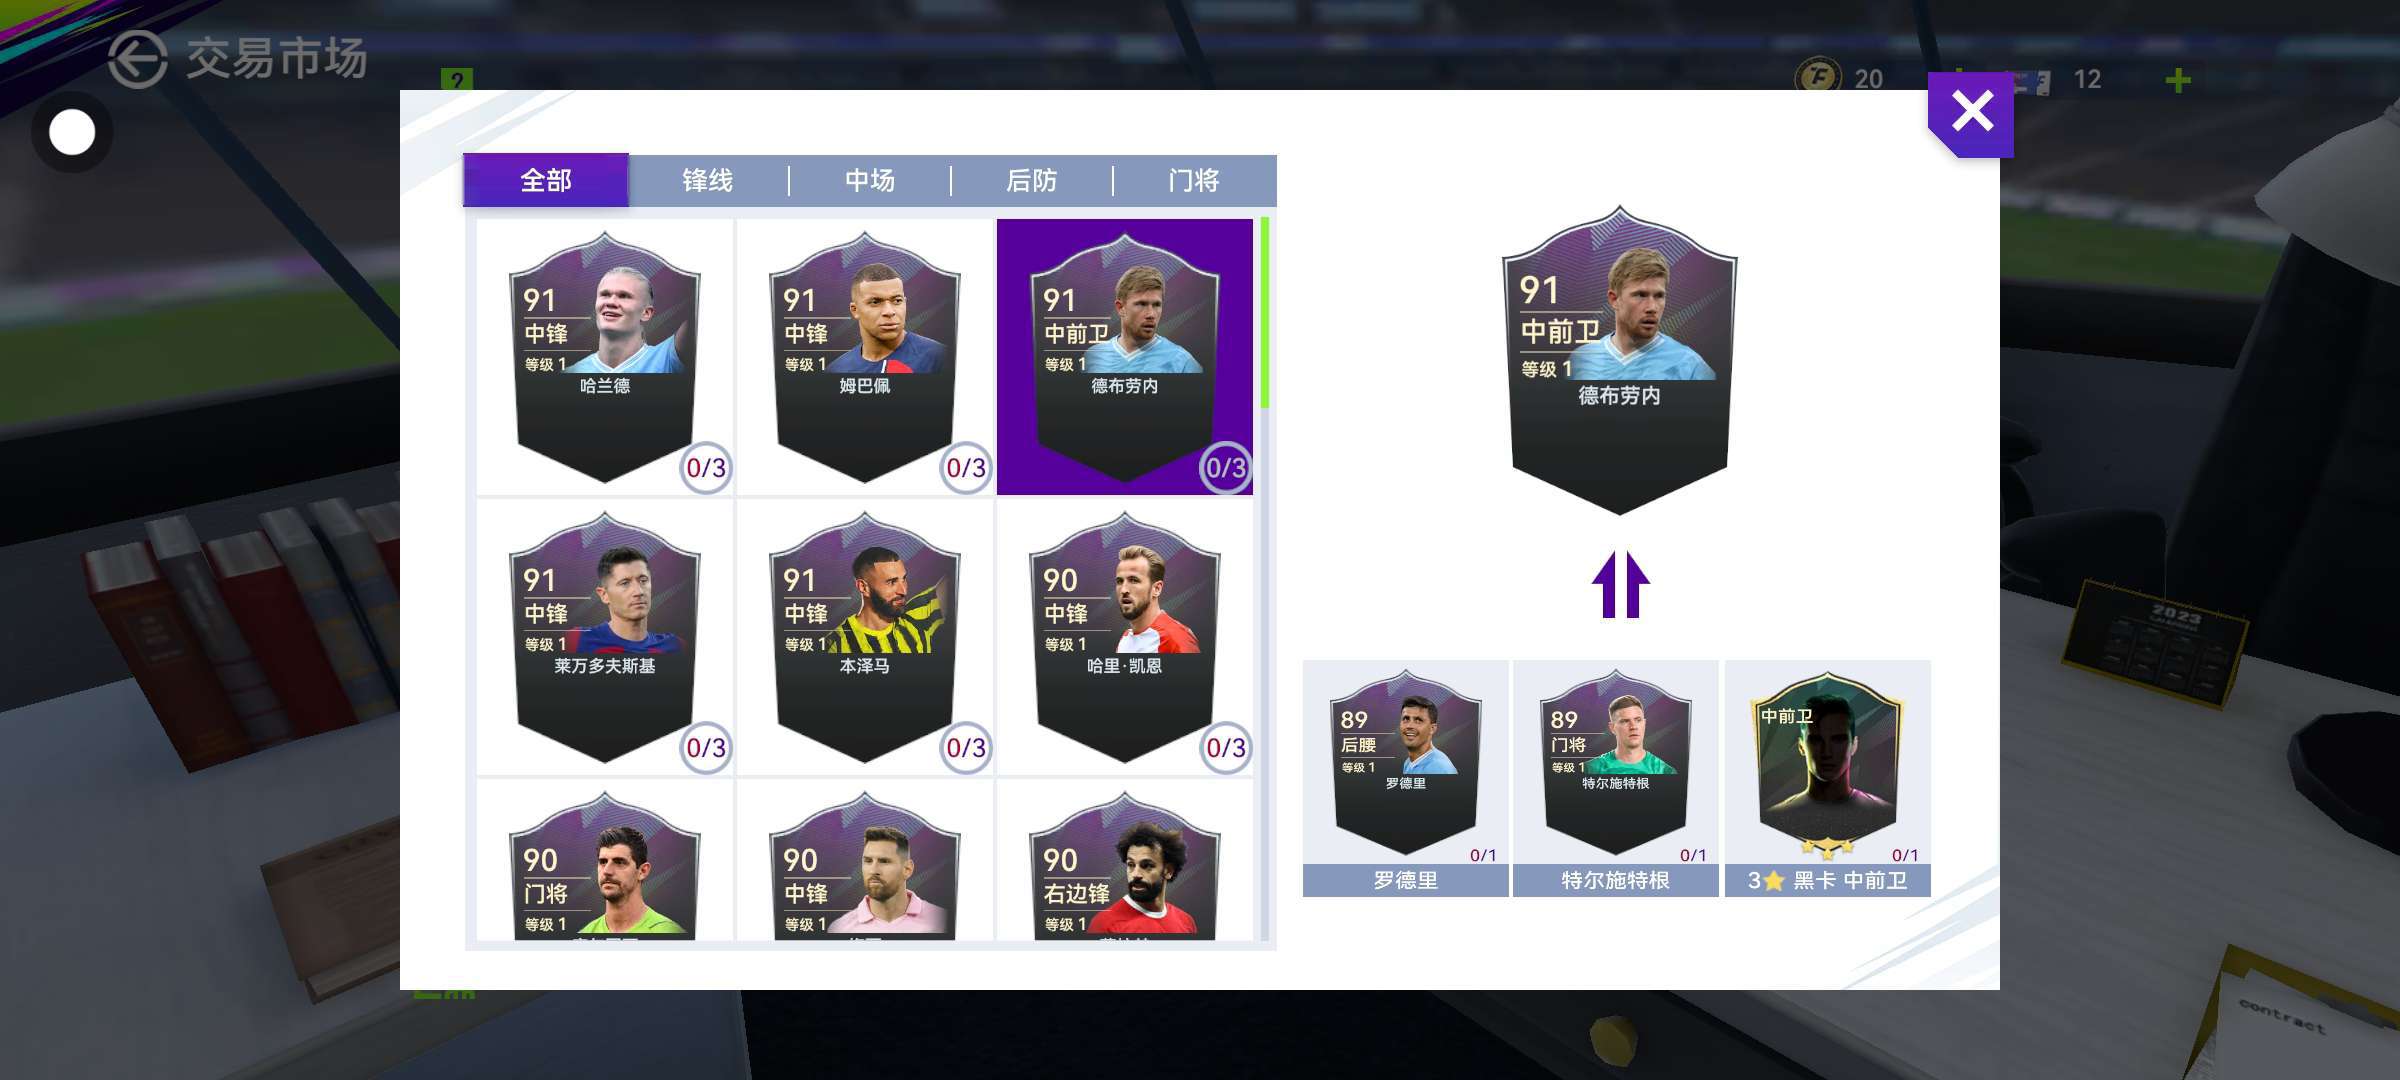The height and width of the screenshot is (1080, 2400).
Task: Switch to the 锋线 tab
Action: 708,181
